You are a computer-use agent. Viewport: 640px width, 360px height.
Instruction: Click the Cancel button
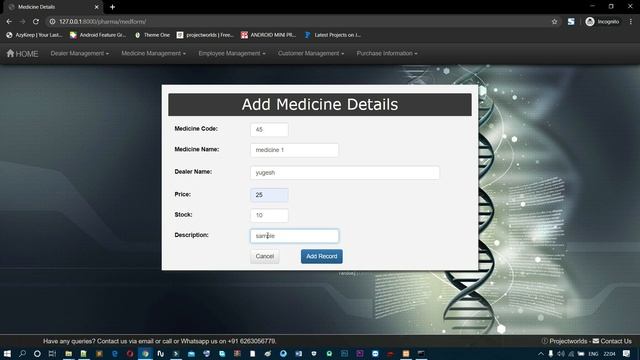point(264,256)
